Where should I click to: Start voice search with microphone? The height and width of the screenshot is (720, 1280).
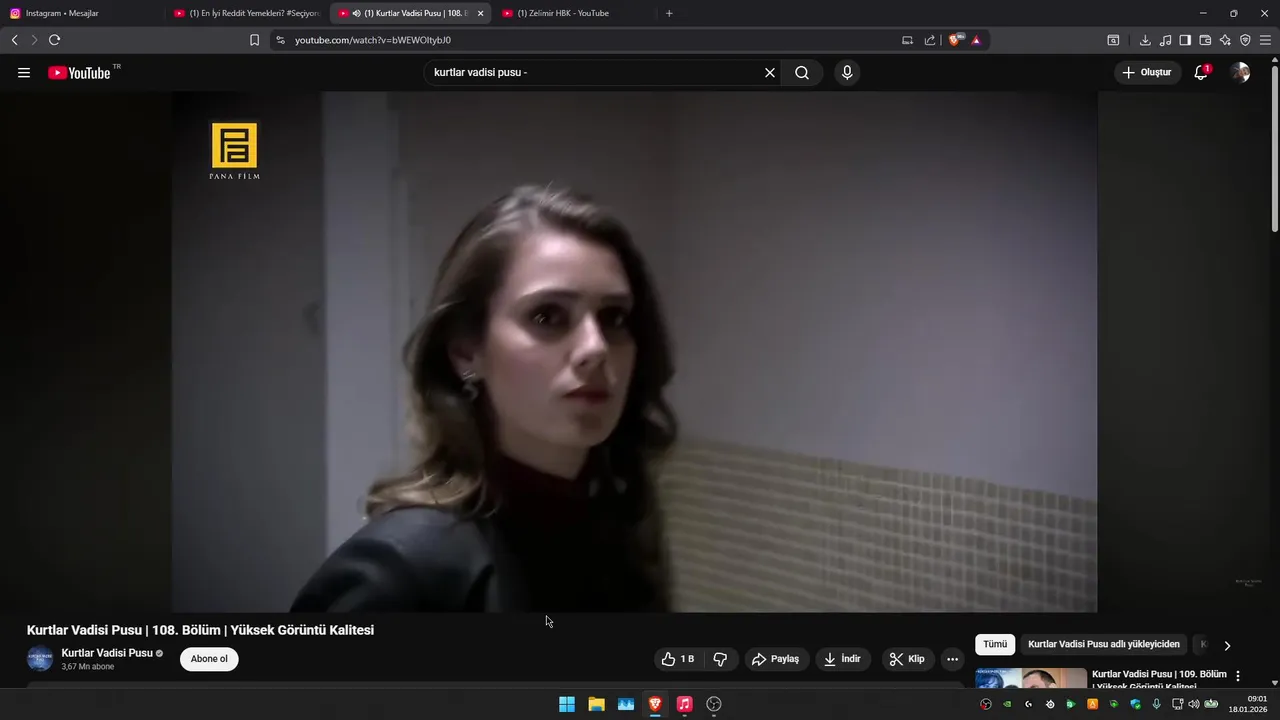[x=847, y=73]
